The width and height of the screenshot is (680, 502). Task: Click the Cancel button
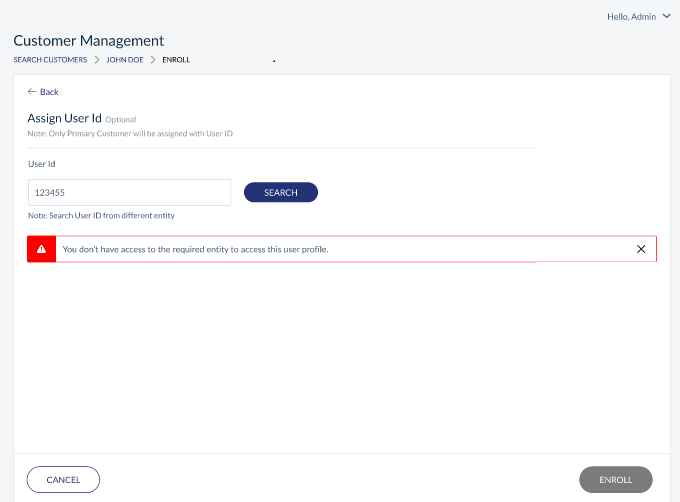(x=63, y=479)
